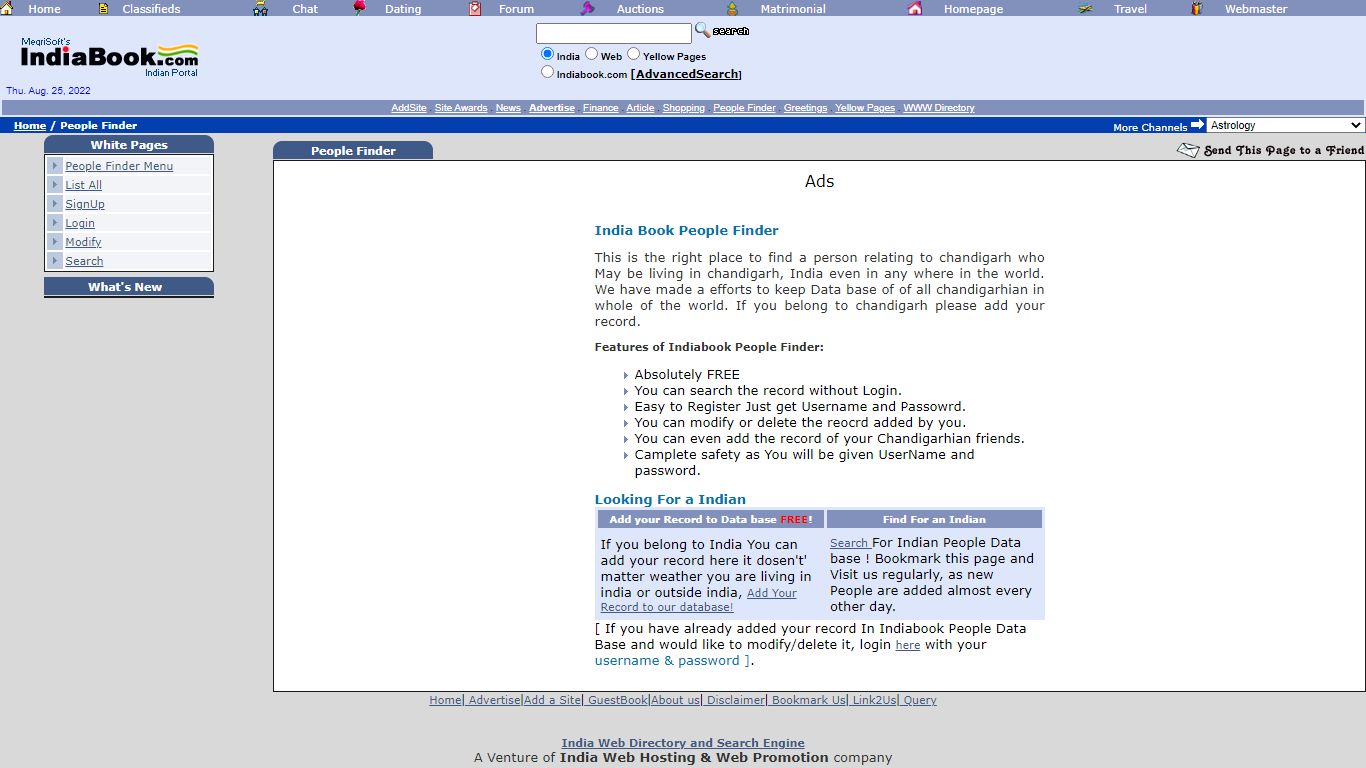Click the Classifieds icon in the top bar
The width and height of the screenshot is (1366, 768).
pyautogui.click(x=103, y=8)
